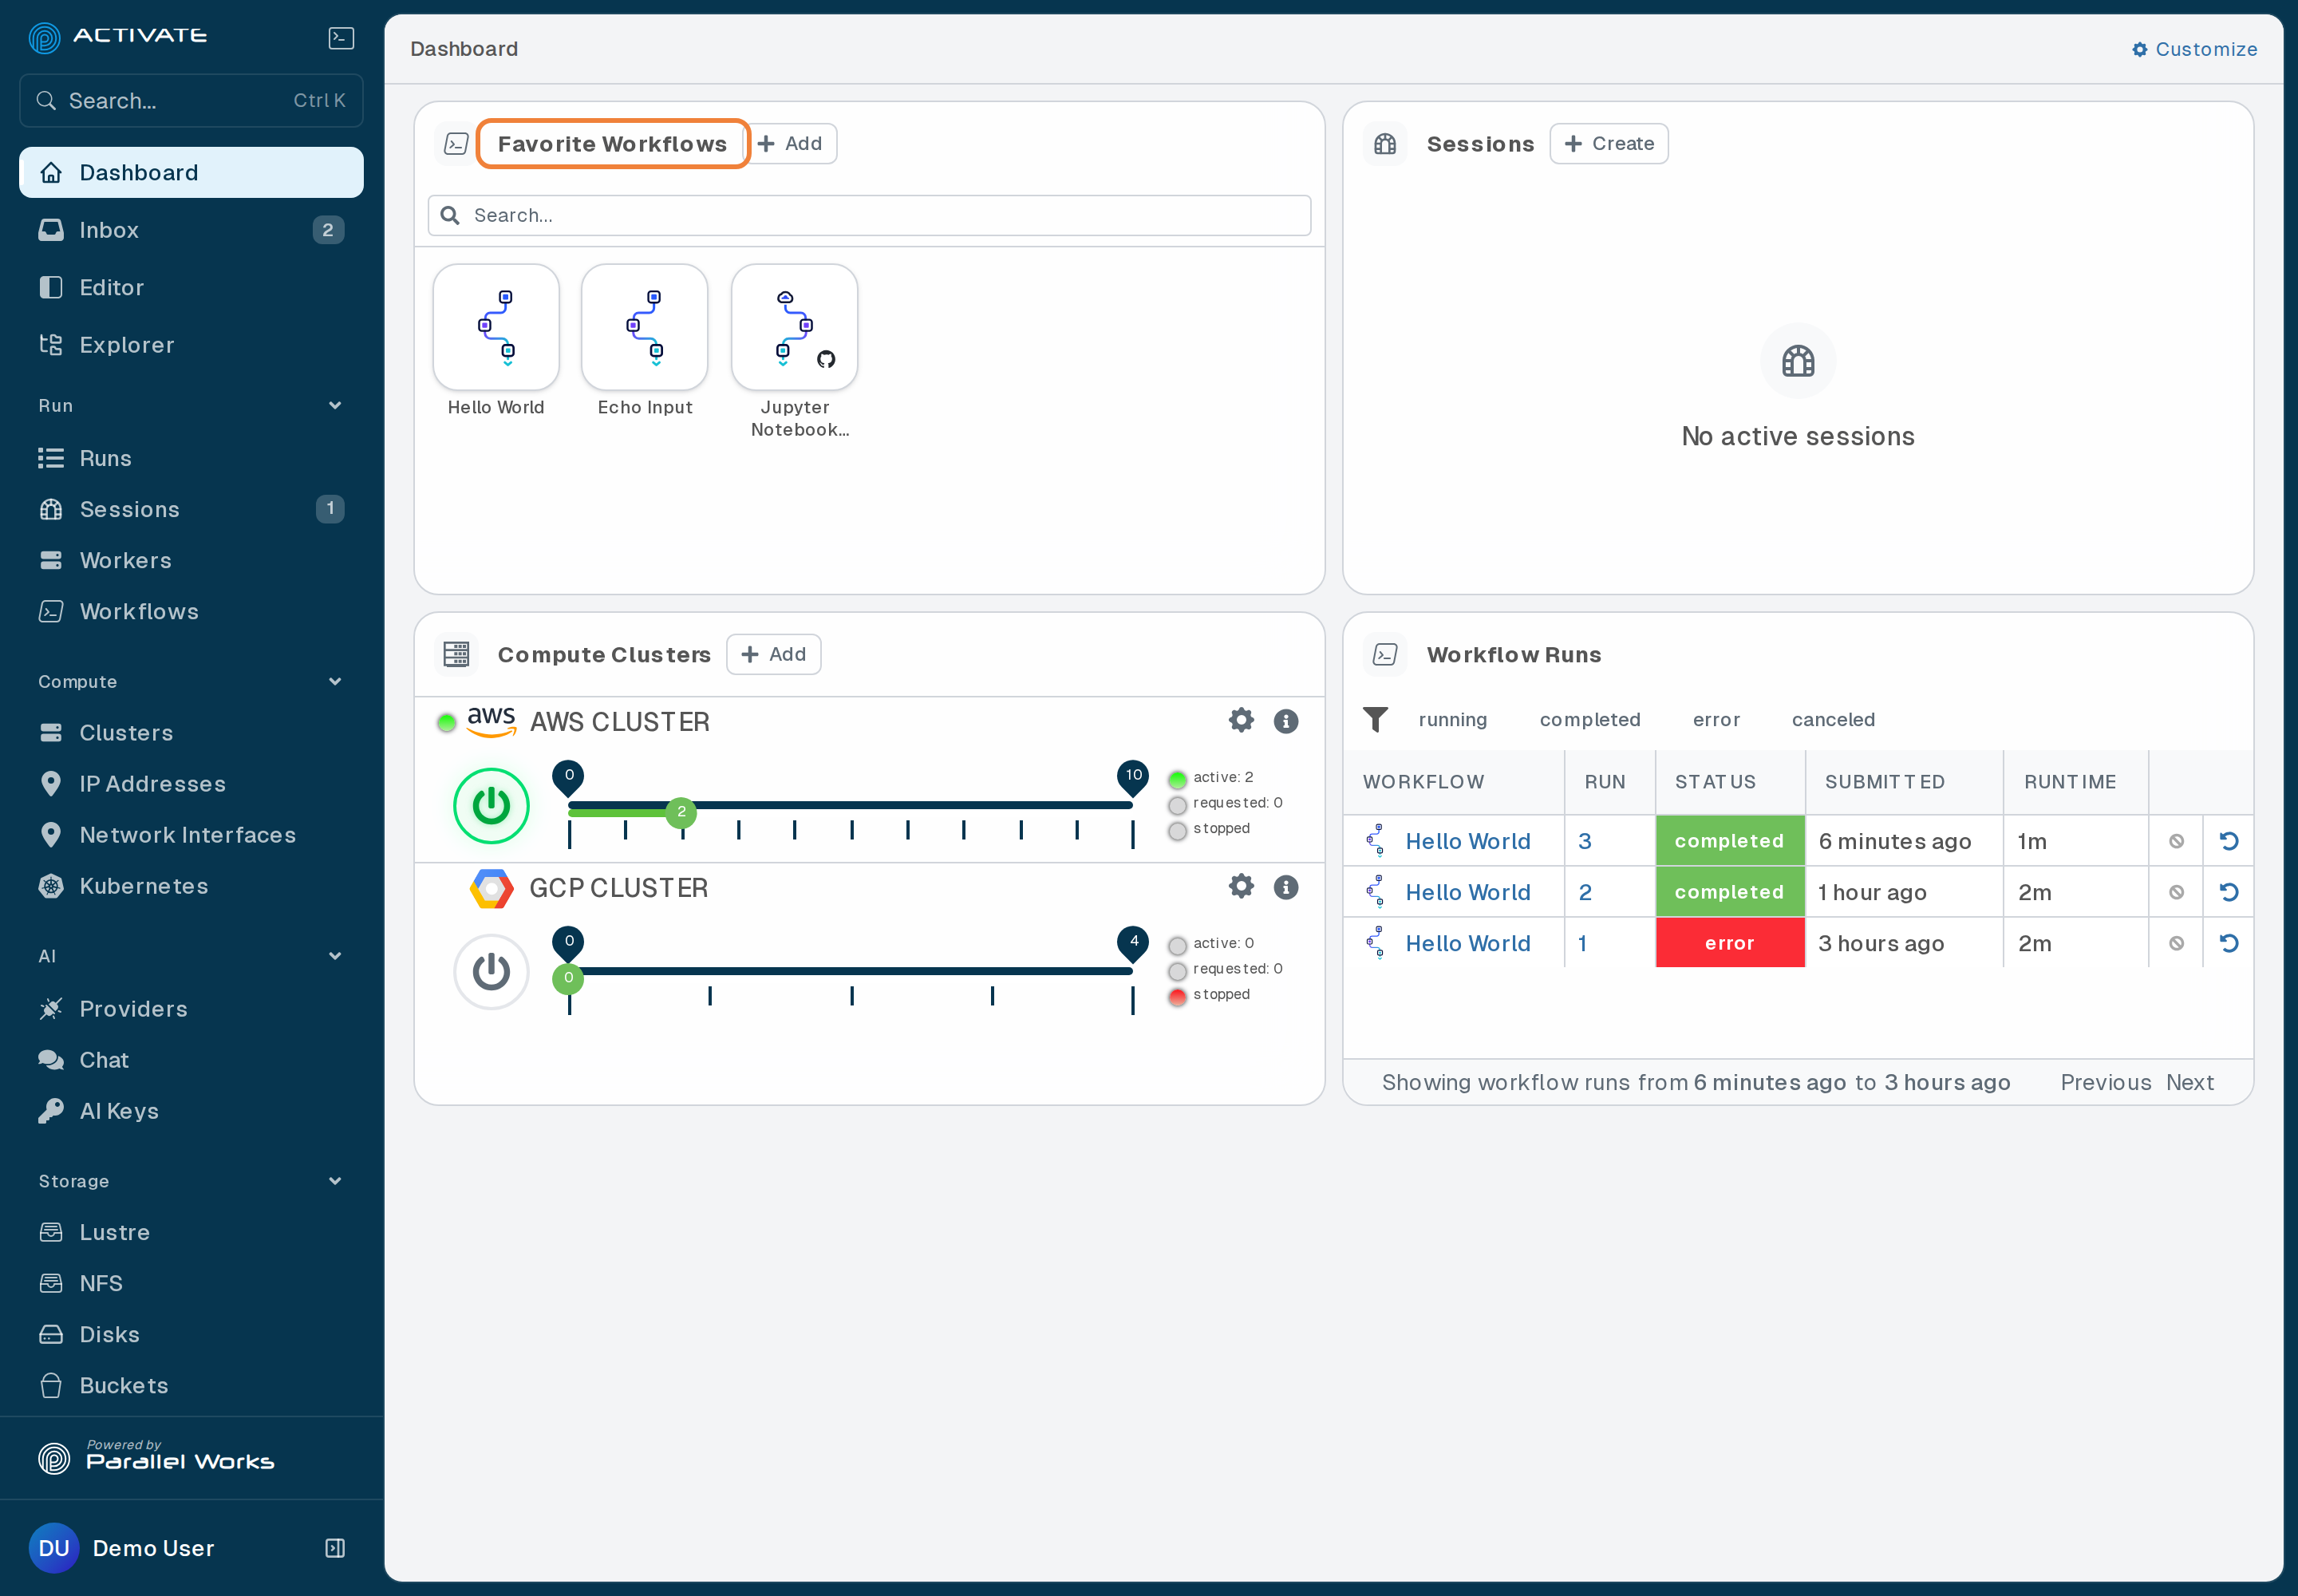This screenshot has height=1596, width=2298.
Task: Collapse the Run section chevron
Action: (x=335, y=405)
